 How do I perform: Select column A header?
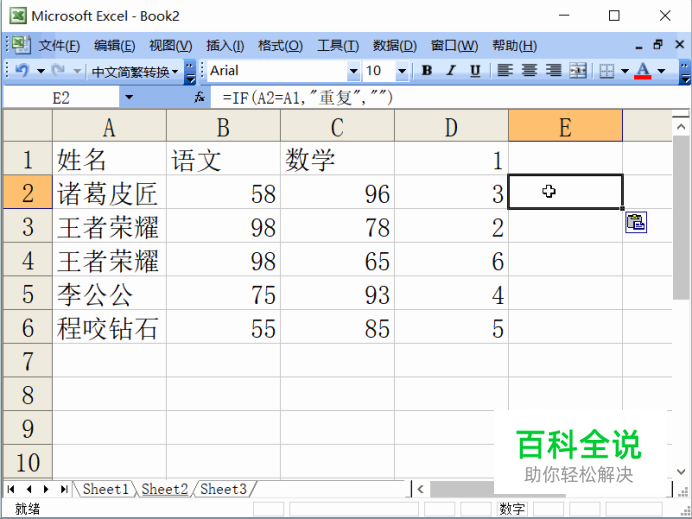(109, 126)
